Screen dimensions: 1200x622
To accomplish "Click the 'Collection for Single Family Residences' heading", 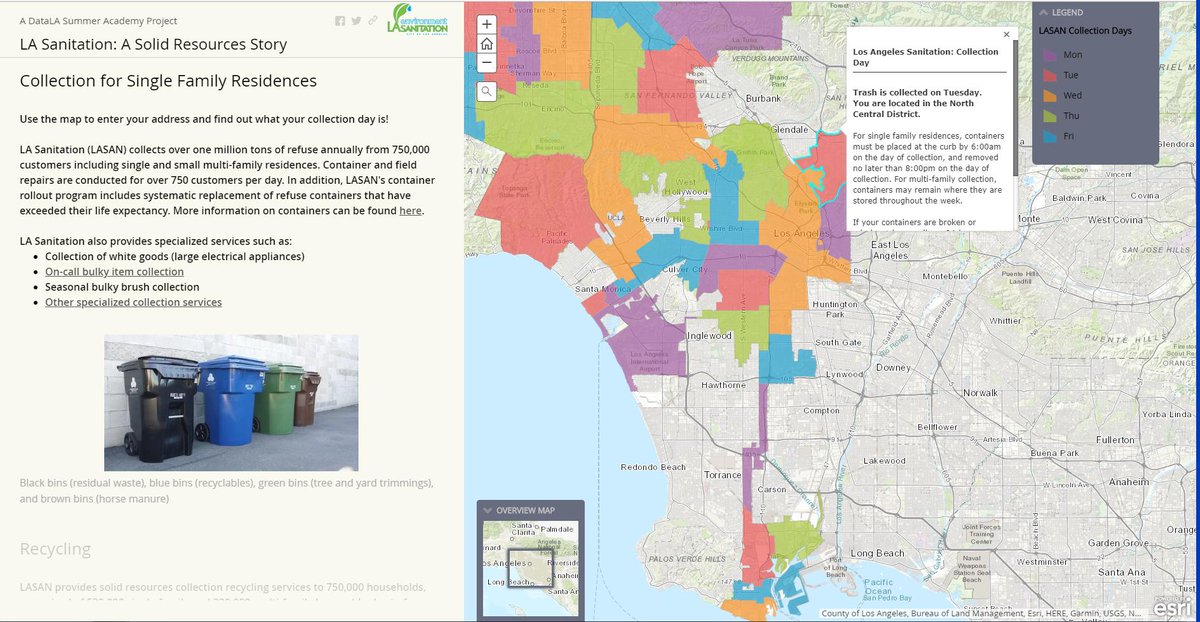I will 168,81.
